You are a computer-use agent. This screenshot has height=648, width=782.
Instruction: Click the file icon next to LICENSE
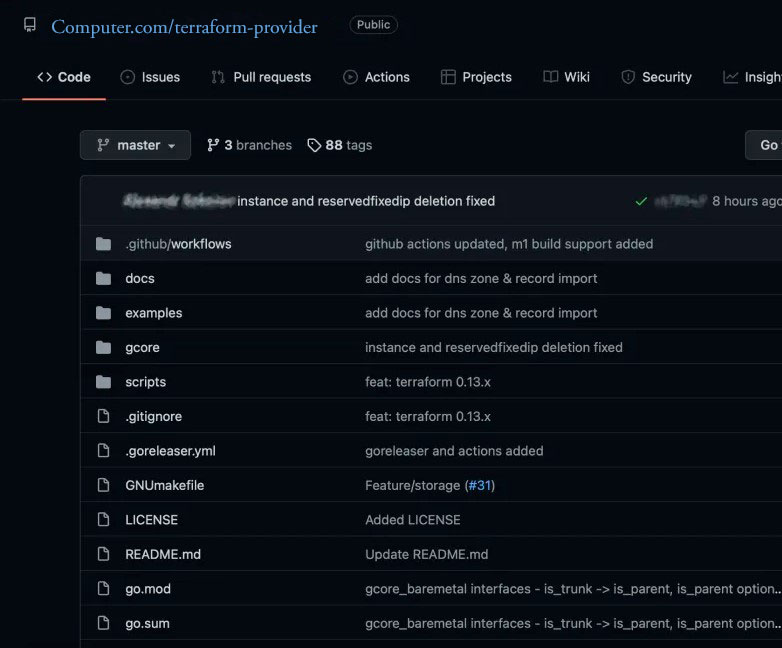click(x=103, y=520)
